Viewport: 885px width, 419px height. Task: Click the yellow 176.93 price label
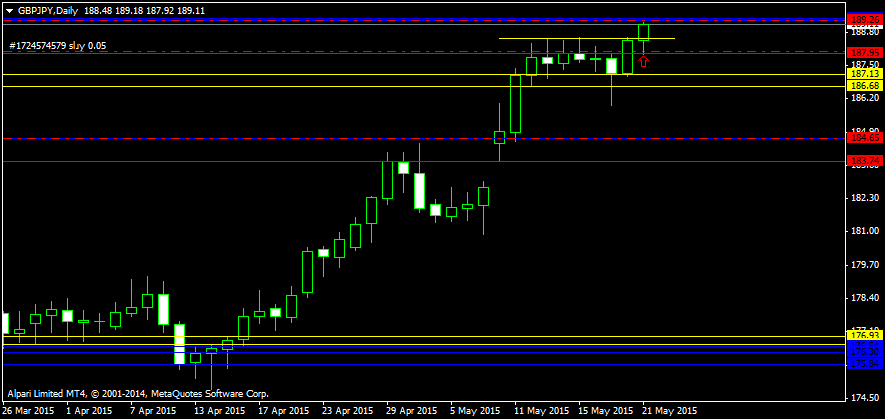tap(865, 336)
